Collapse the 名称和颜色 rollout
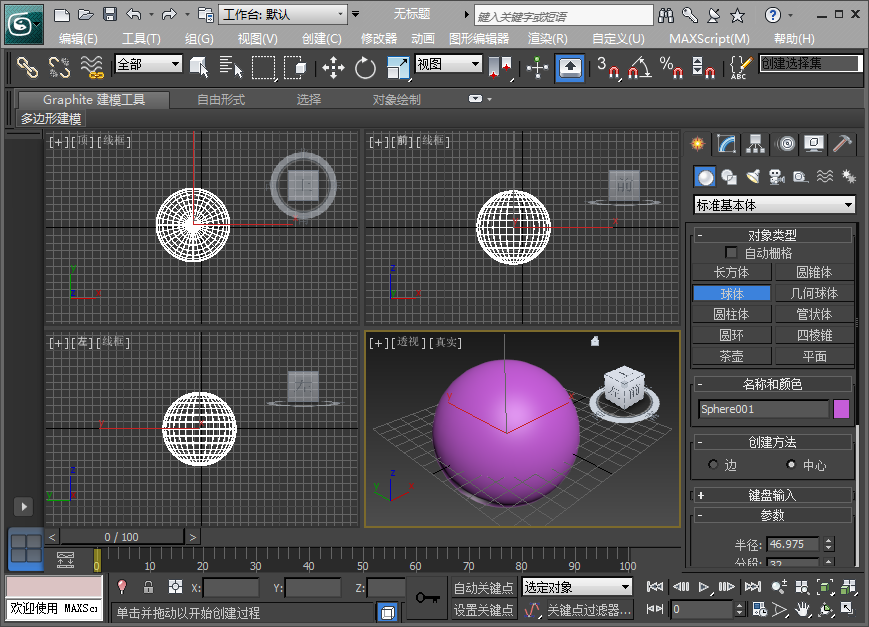 [772, 384]
